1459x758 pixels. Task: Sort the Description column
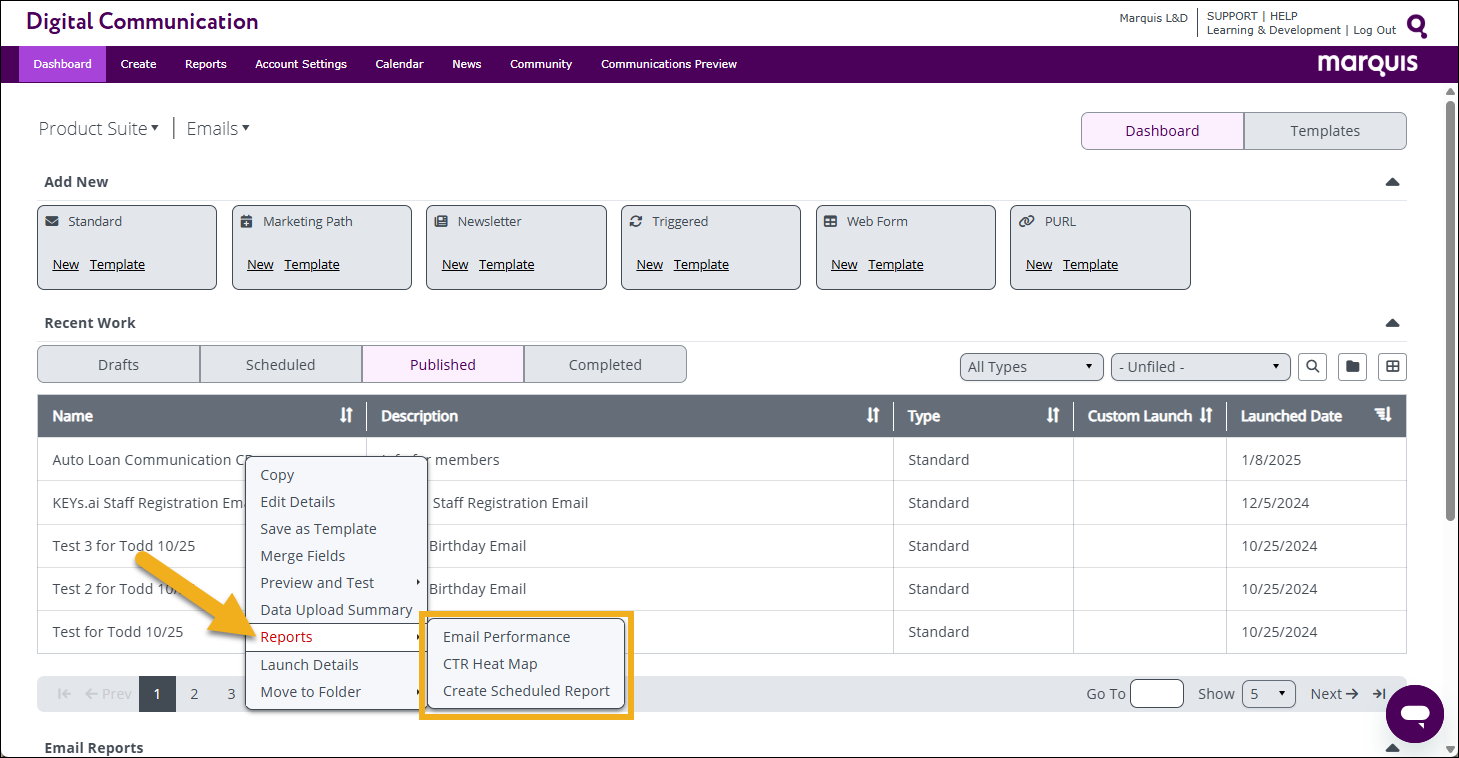[872, 416]
